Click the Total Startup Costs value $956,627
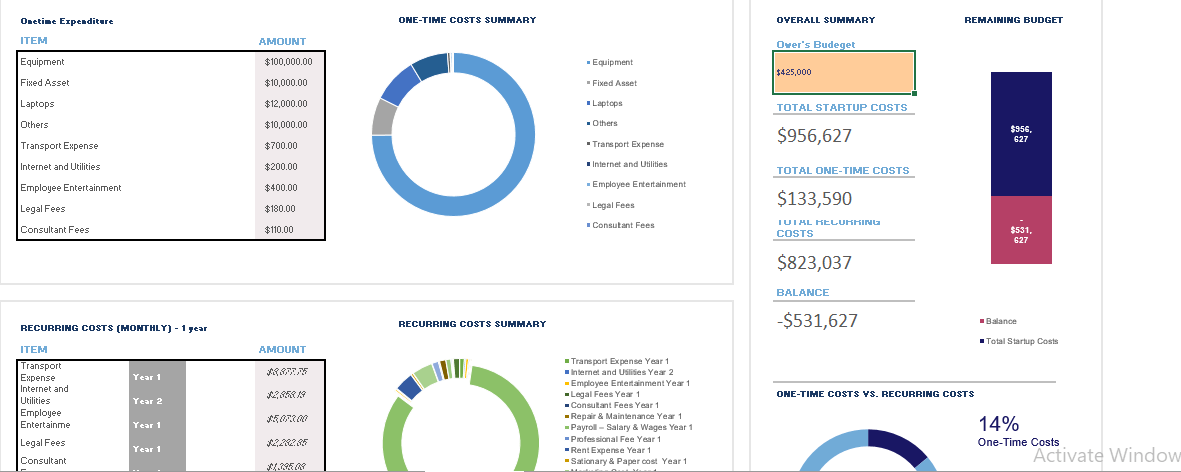The image size is (1181, 472). coord(814,136)
